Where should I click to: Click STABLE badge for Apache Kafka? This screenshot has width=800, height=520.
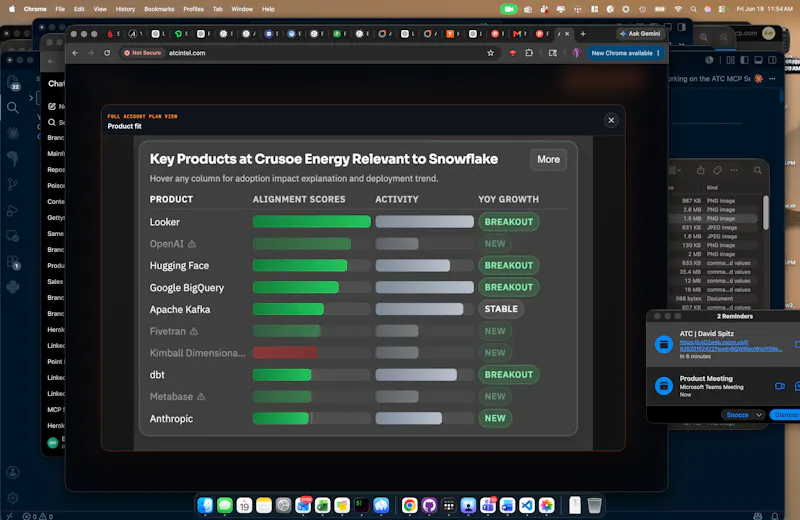tap(501, 309)
